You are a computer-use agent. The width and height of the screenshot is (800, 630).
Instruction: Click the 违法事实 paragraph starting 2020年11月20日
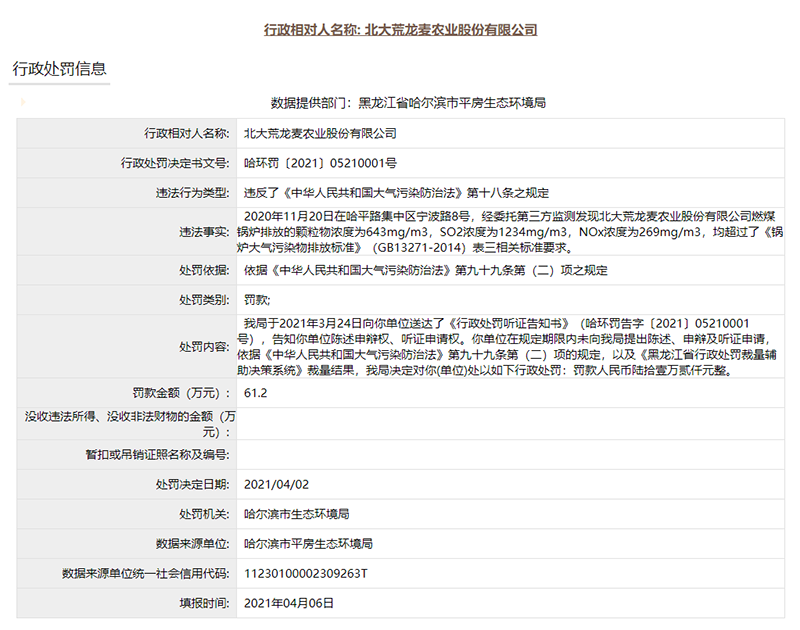pos(510,232)
